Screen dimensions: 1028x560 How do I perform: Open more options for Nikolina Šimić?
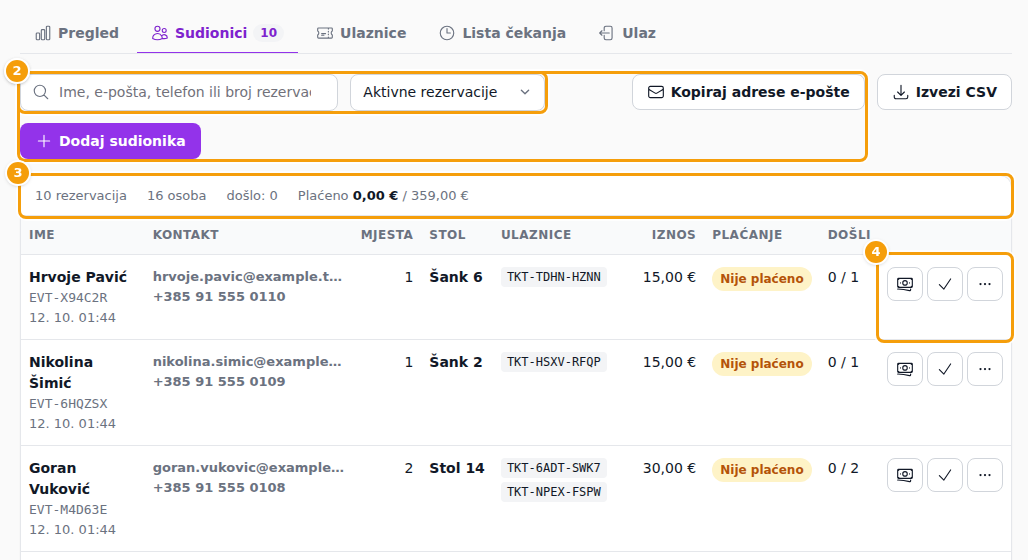pyautogui.click(x=985, y=369)
